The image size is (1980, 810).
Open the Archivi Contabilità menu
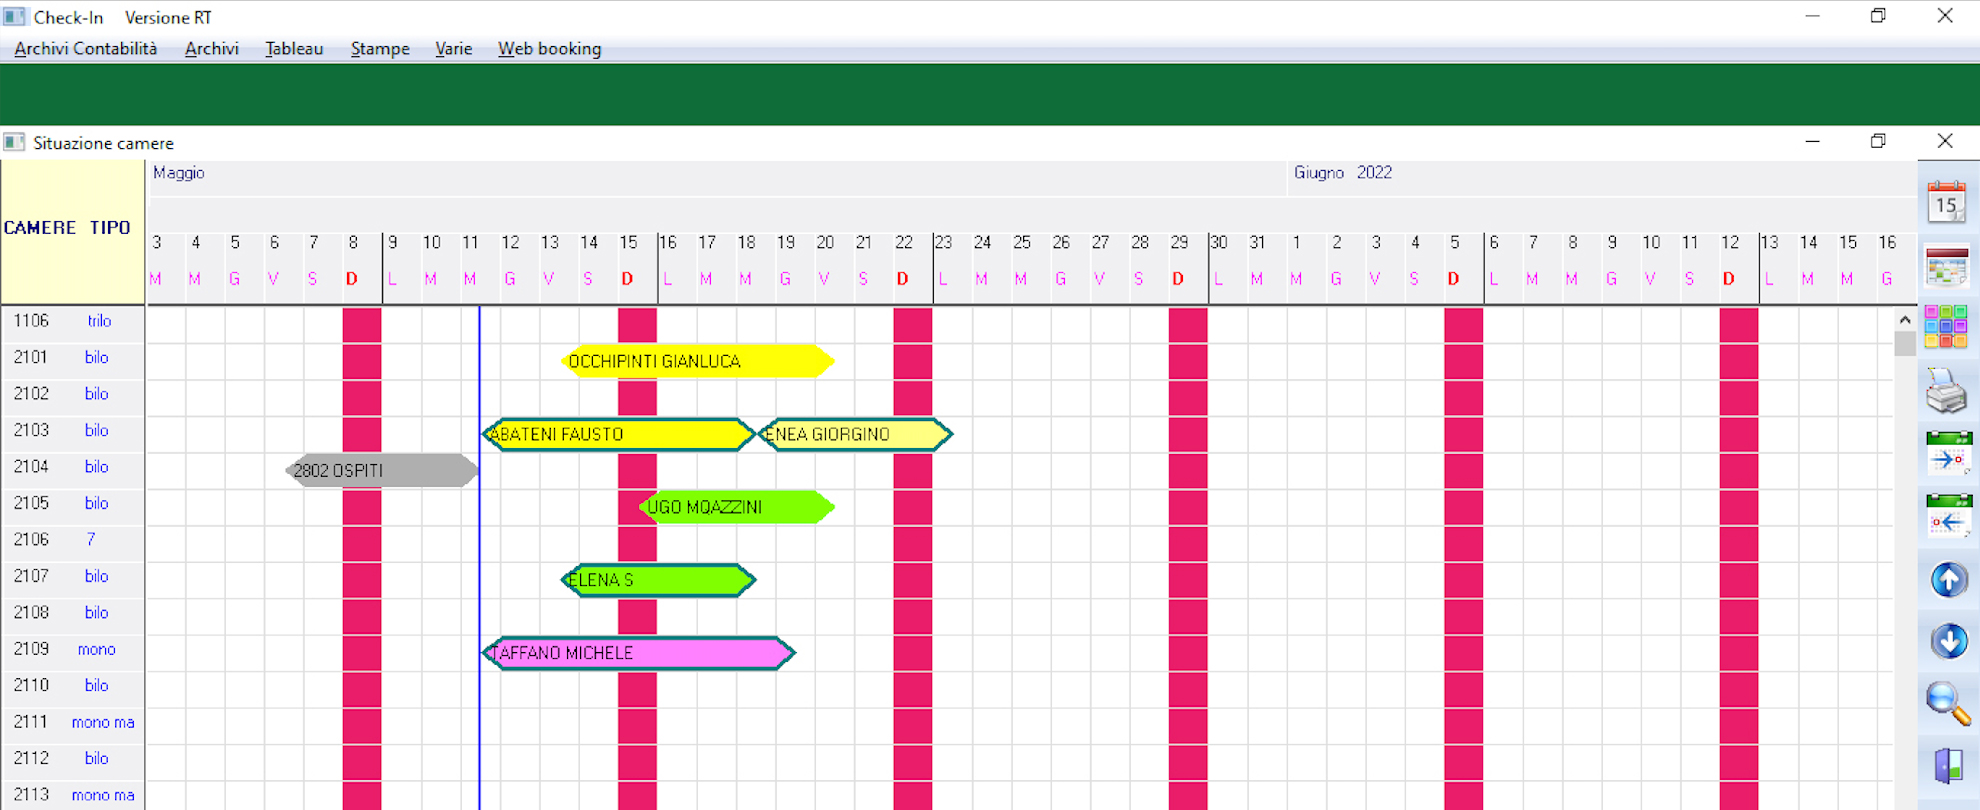tap(86, 49)
